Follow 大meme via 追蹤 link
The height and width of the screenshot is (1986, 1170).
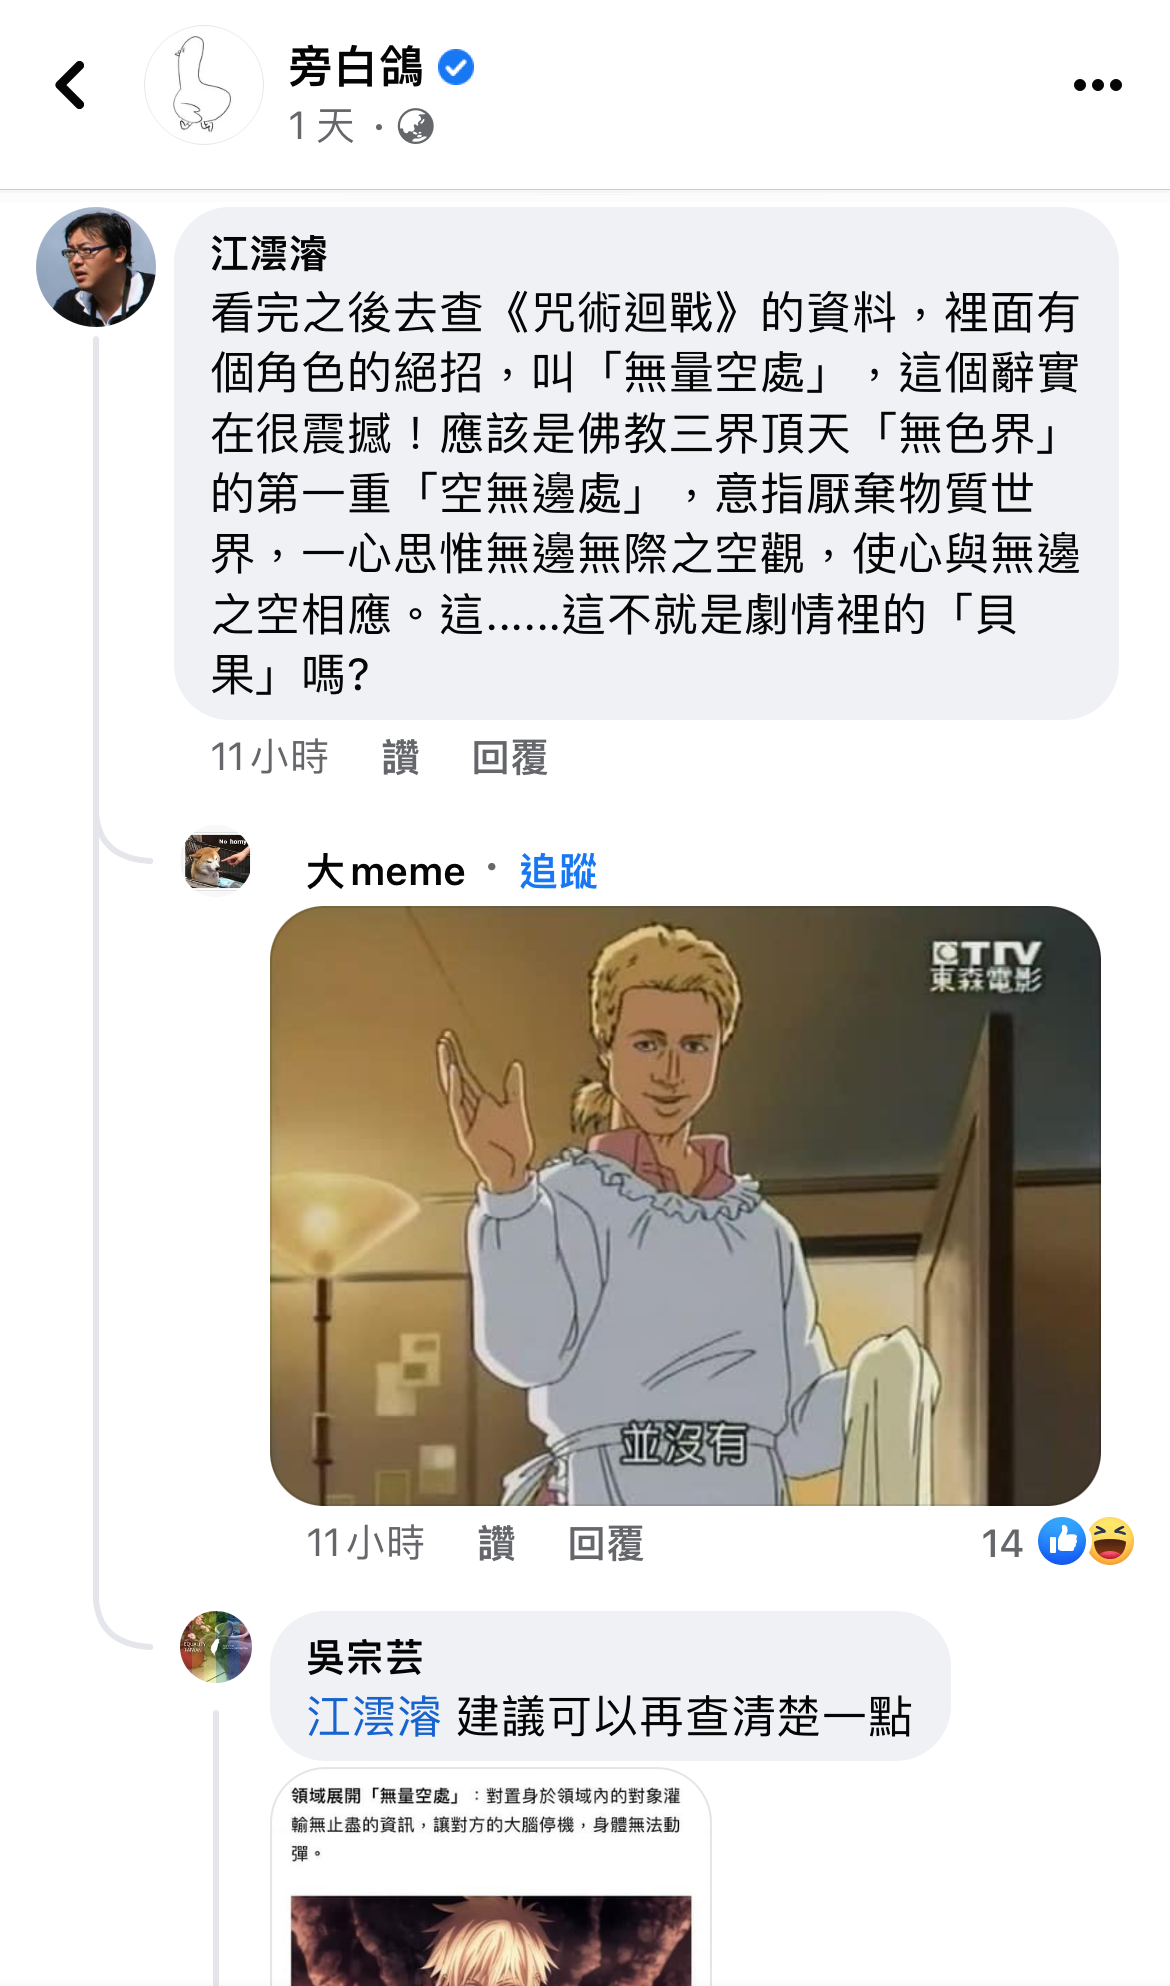[x=558, y=872]
